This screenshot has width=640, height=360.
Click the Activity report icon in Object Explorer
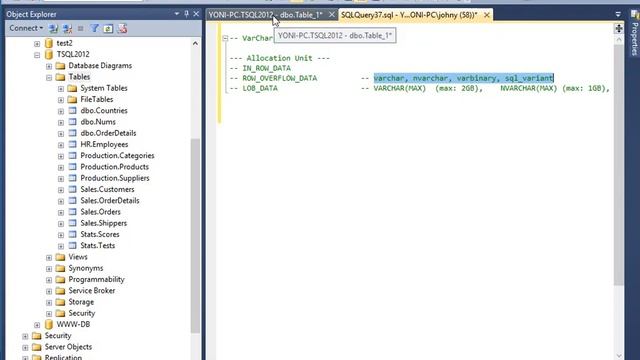pyautogui.click(x=122, y=29)
